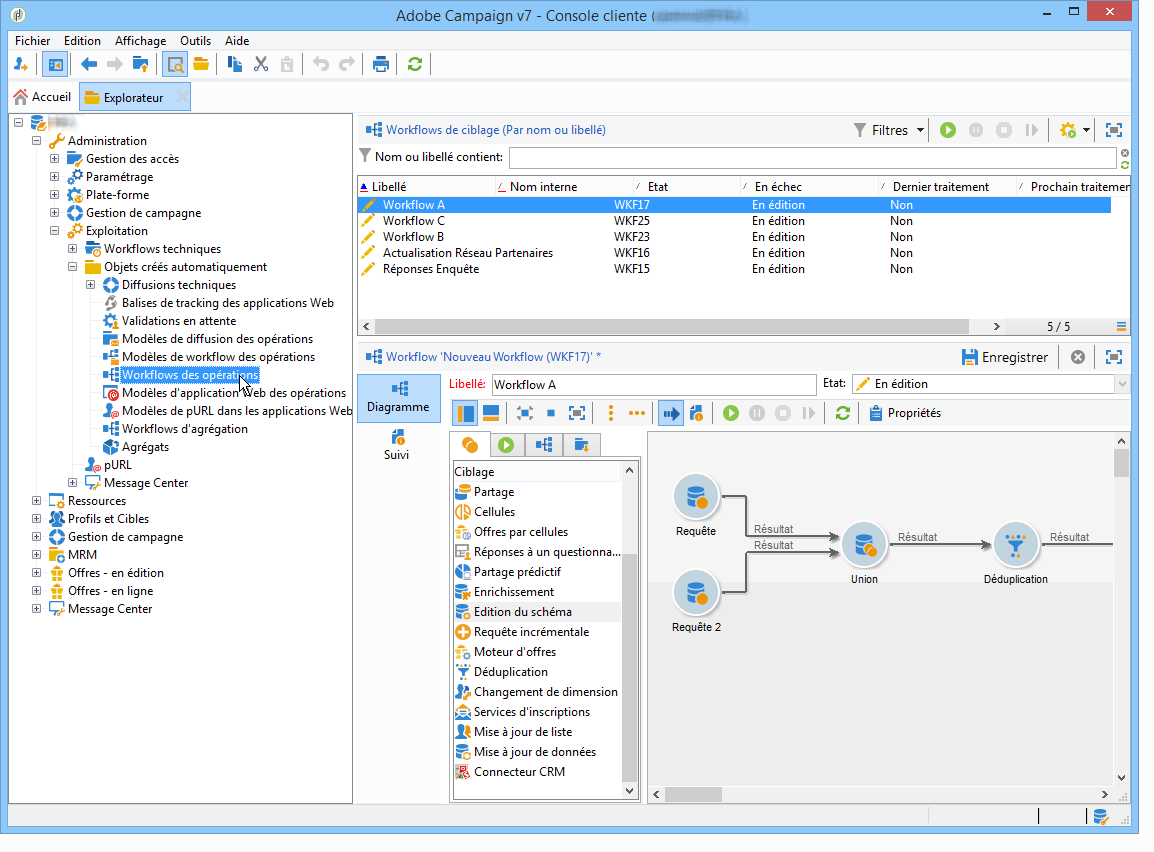This screenshot has width=1154, height=852.
Task: Open the Outils menu
Action: point(195,41)
